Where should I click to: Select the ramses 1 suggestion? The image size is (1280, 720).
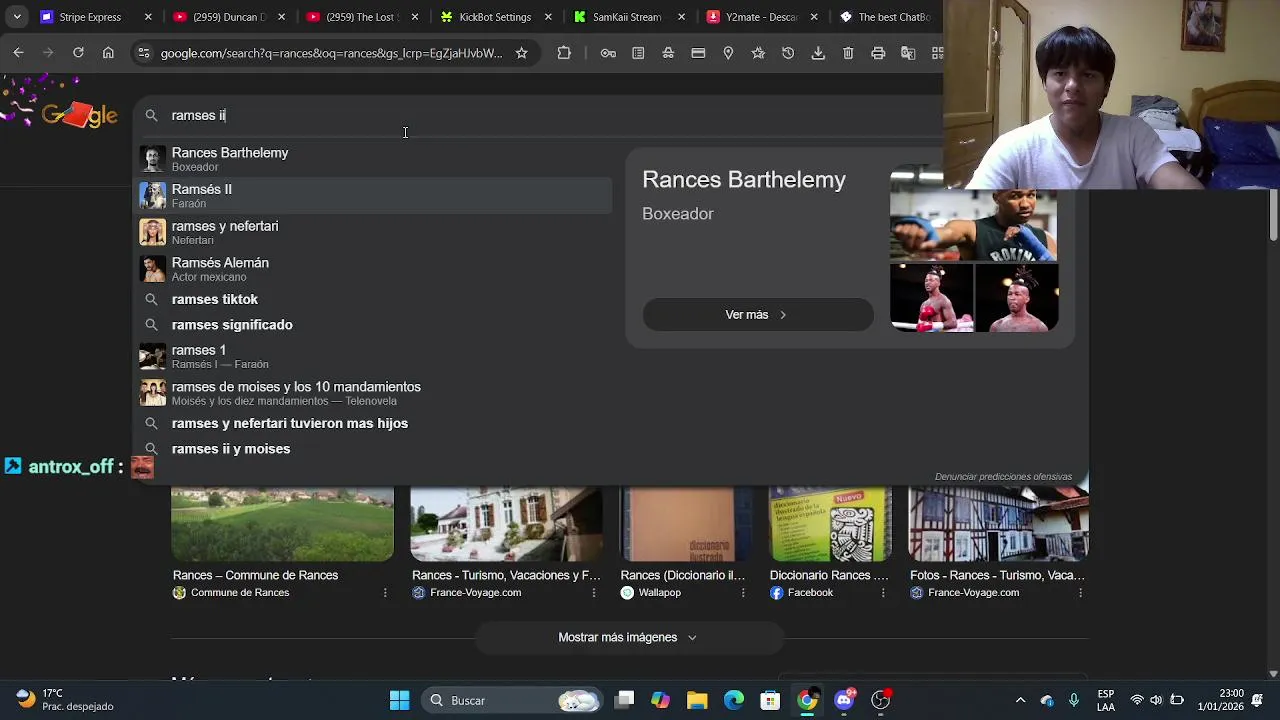[374, 356]
